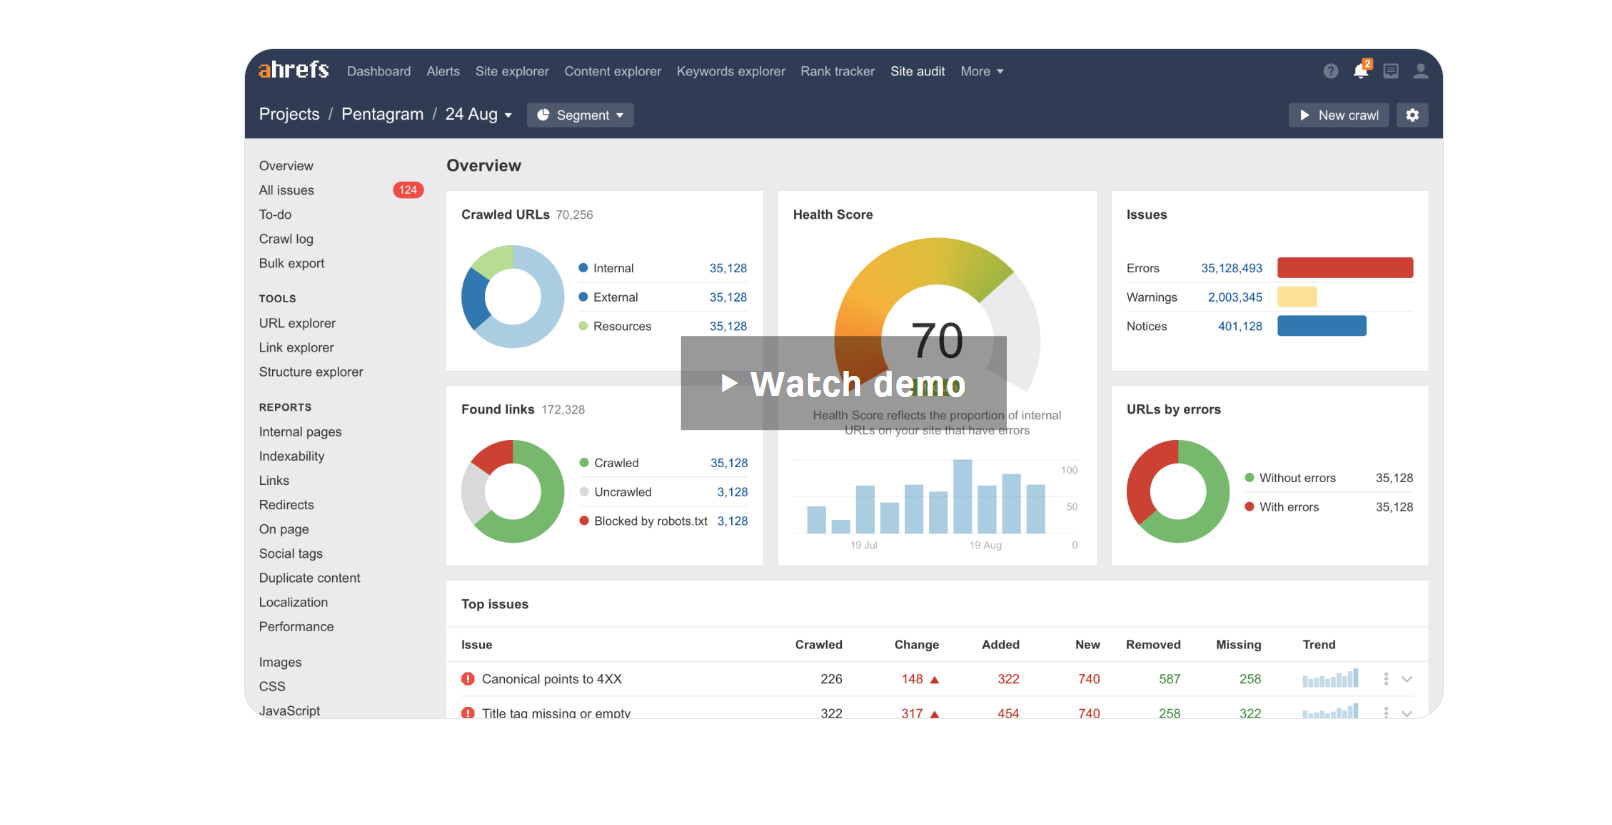Open Content explorer in the top navigation
The height and width of the screenshot is (825, 1612).
pyautogui.click(x=613, y=71)
